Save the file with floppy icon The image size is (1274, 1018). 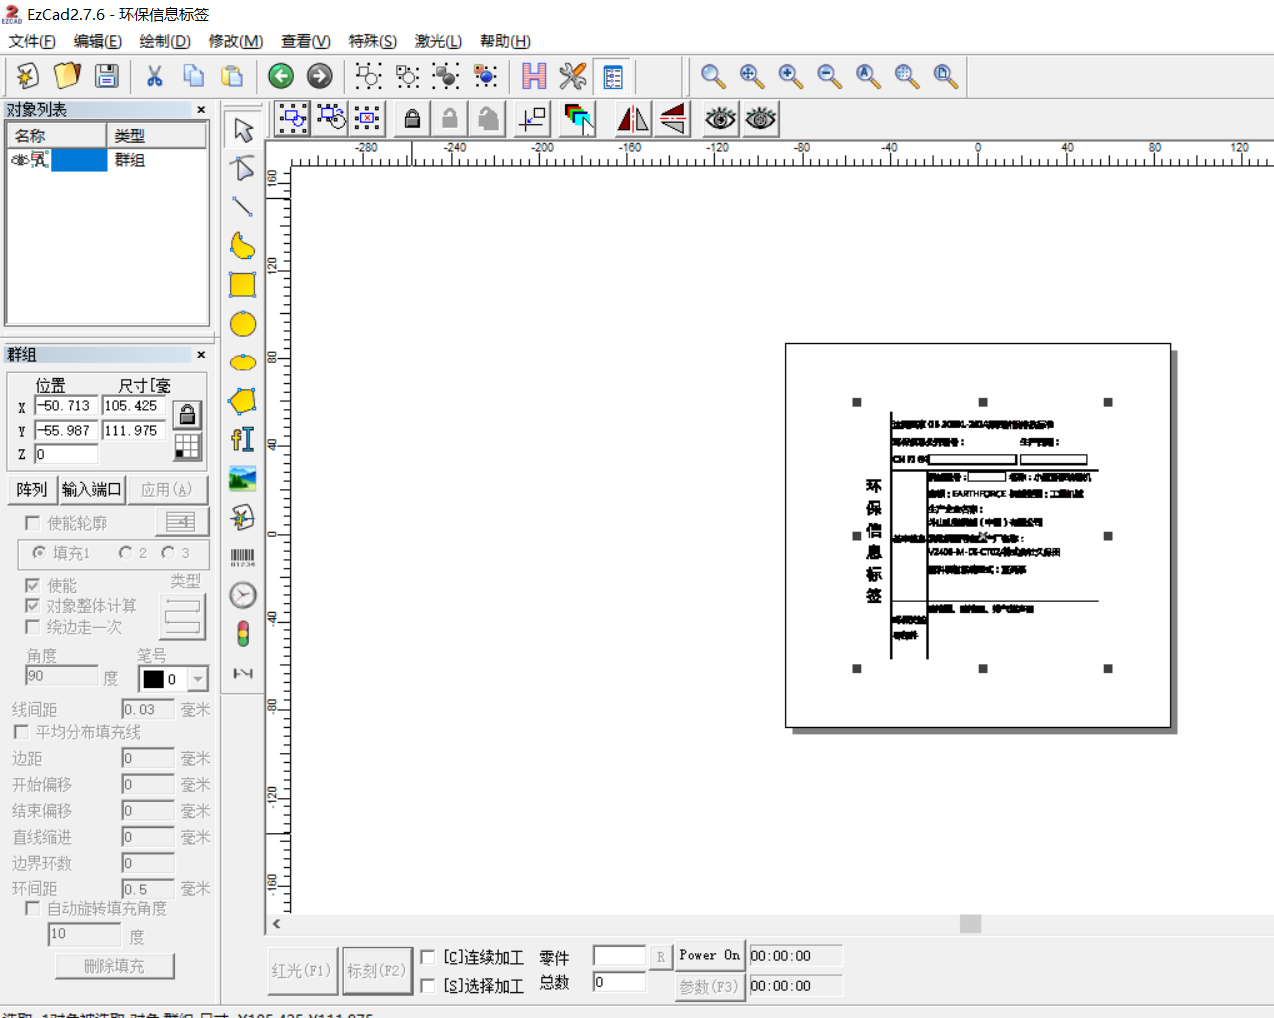(107, 76)
